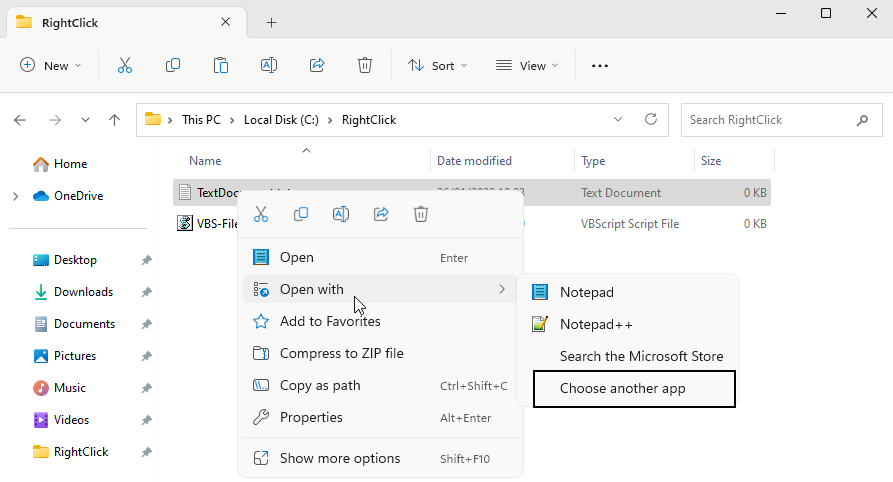Select Notepad++ from Open with submenu
The width and height of the screenshot is (893, 482).
point(596,324)
